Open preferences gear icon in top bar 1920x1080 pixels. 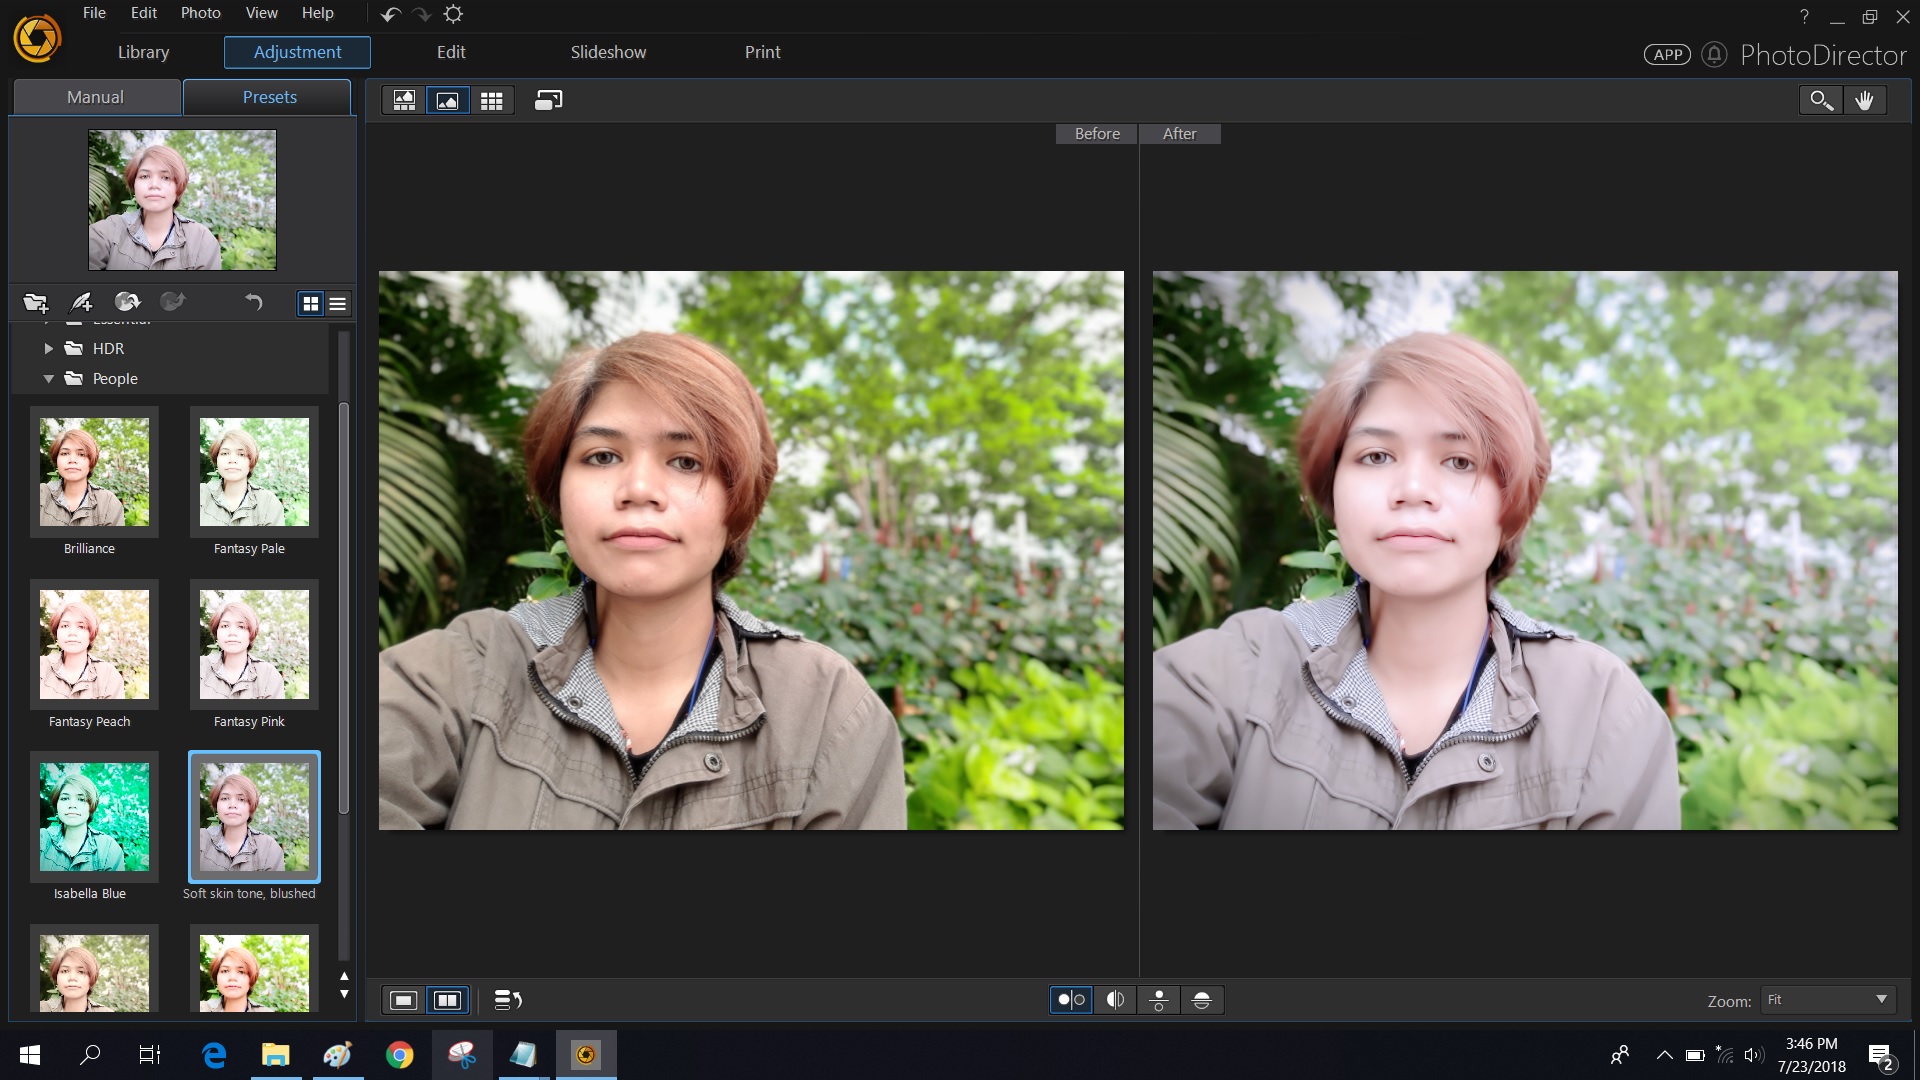[x=453, y=14]
